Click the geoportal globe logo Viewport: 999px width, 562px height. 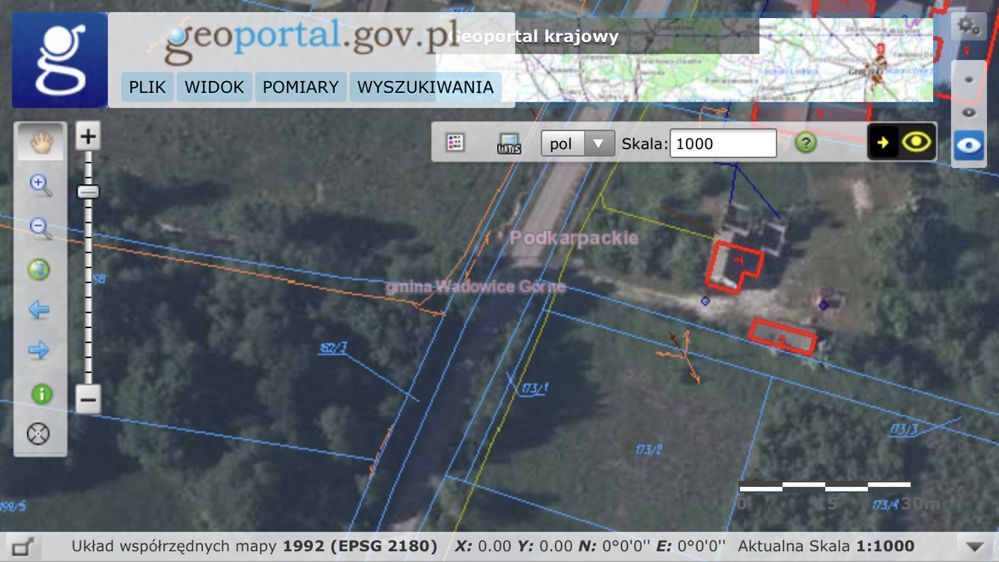pos(60,60)
